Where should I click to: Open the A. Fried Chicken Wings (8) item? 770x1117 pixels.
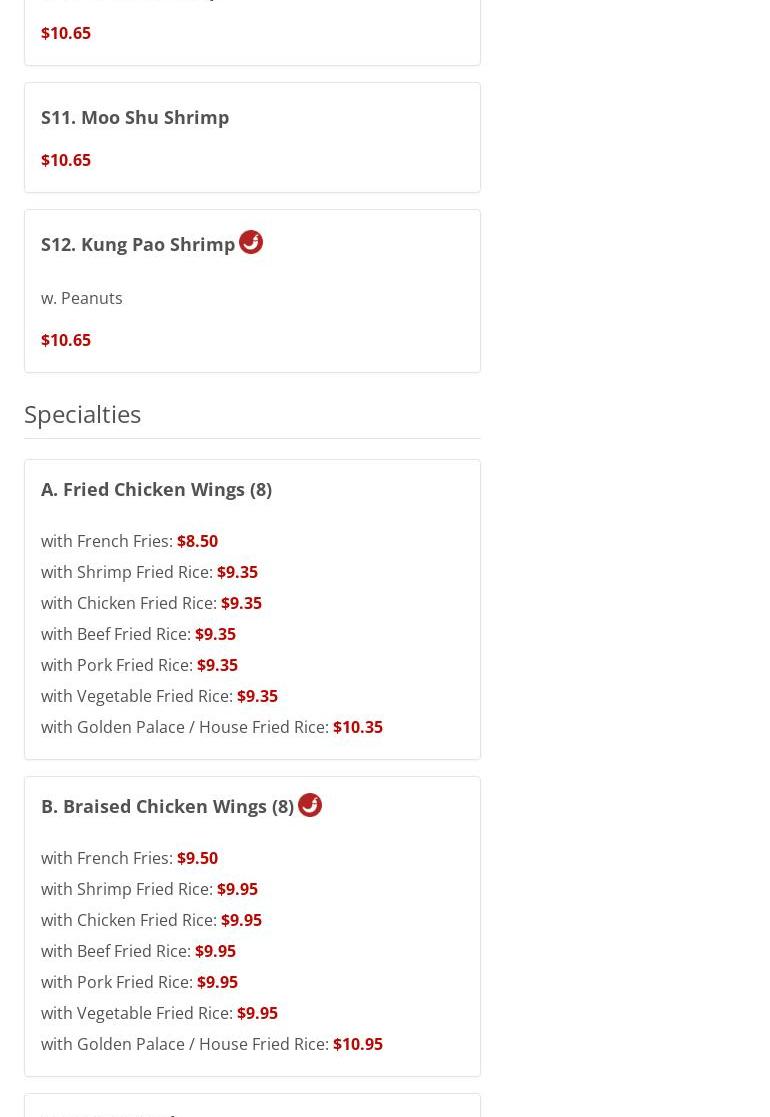pyautogui.click(x=156, y=489)
